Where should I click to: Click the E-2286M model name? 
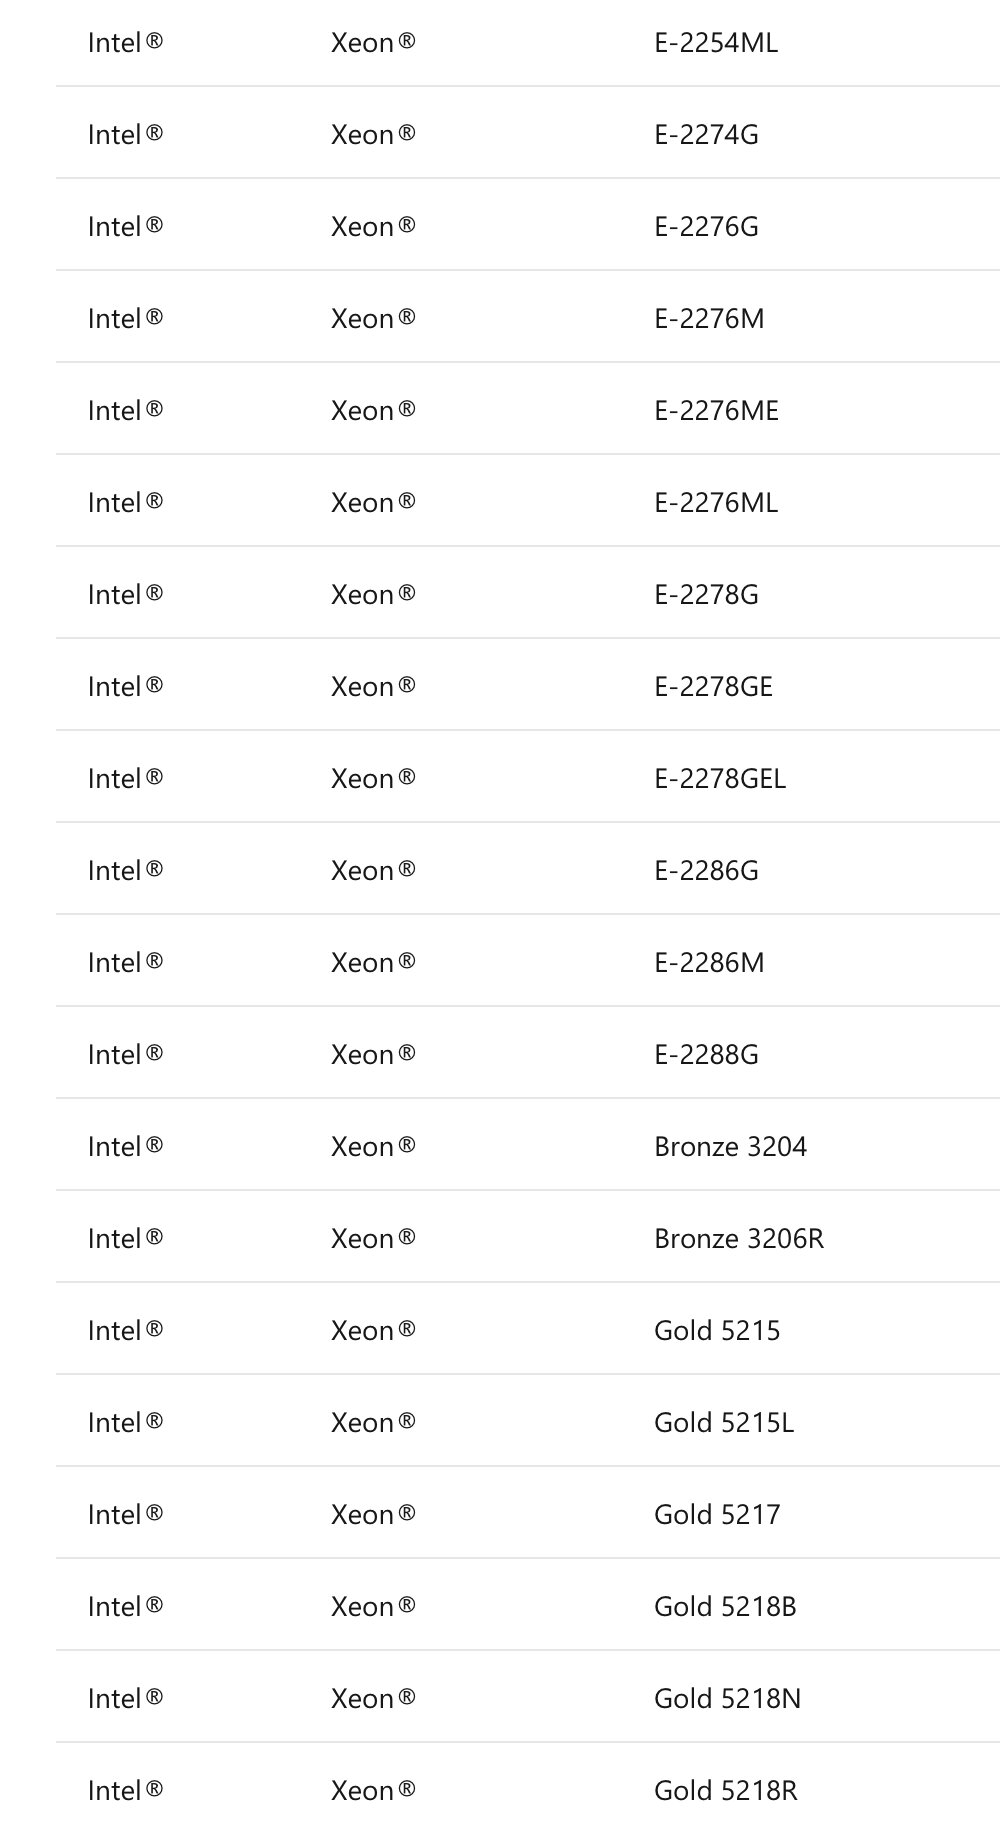coord(709,963)
